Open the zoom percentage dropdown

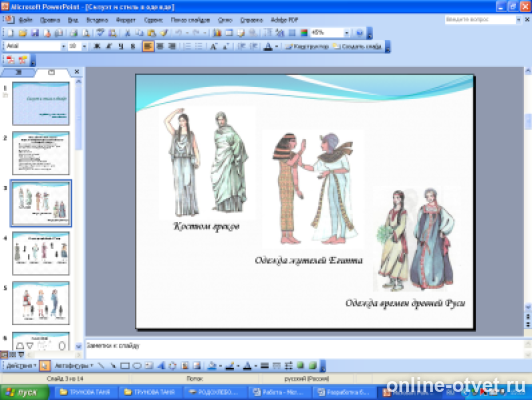coord(346,33)
